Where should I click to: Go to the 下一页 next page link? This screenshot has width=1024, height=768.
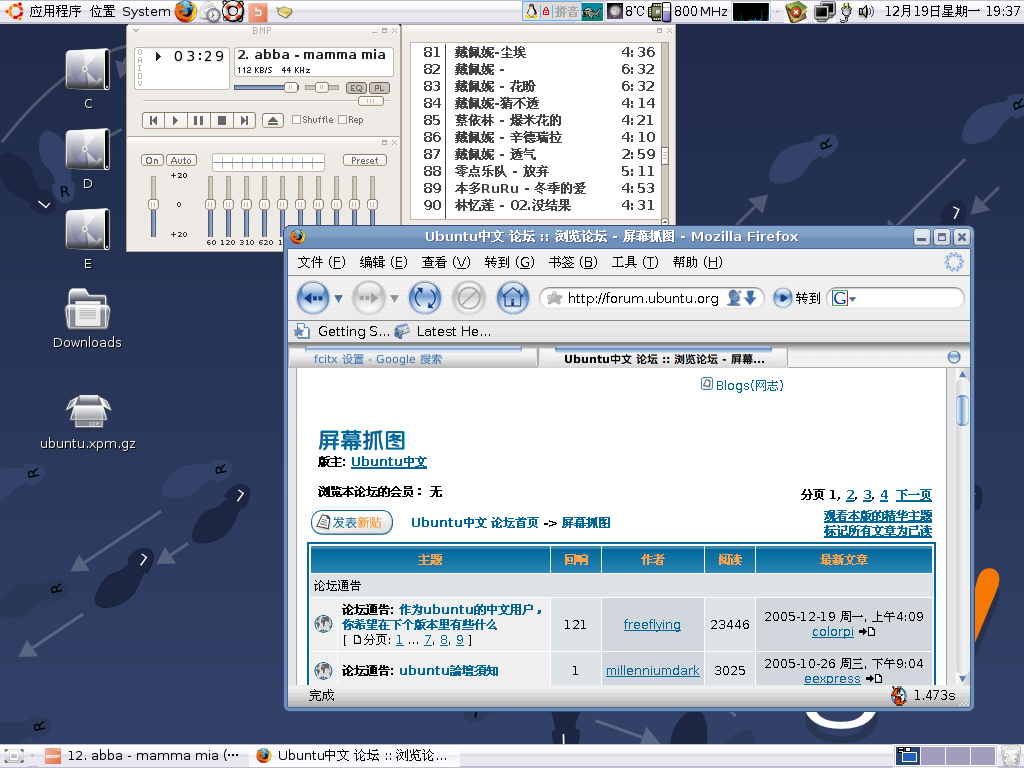pyautogui.click(x=914, y=495)
